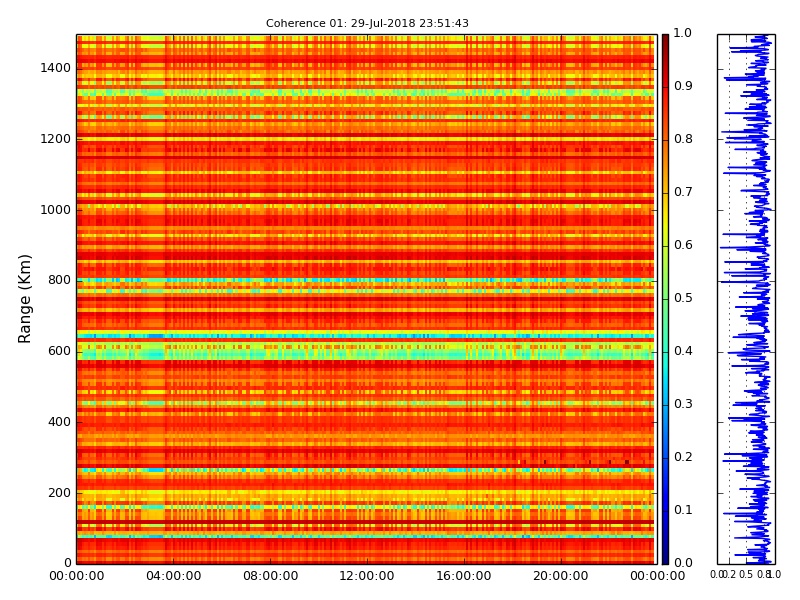
Task: Click the colorbar's 0.2 tick label
Action: [683, 457]
